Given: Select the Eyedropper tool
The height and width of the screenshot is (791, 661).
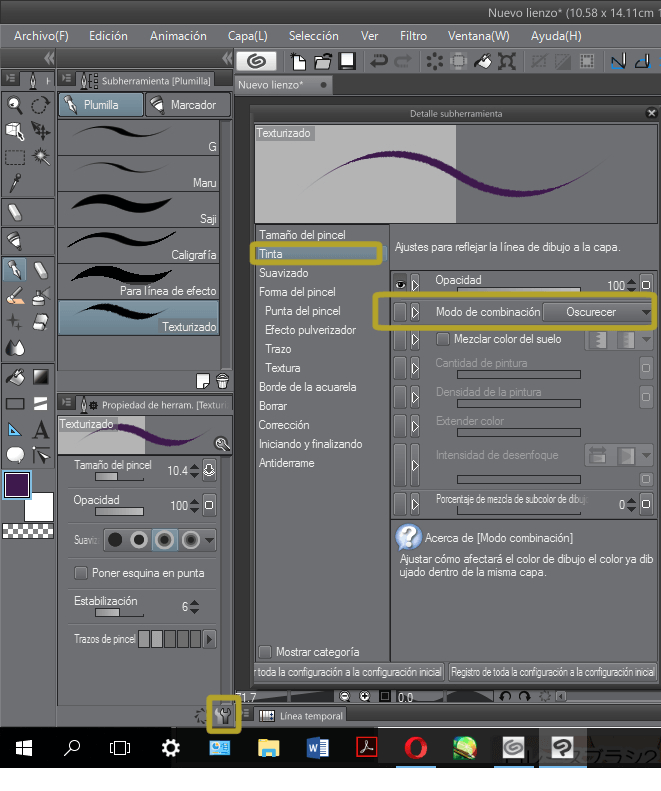Looking at the screenshot, I should pos(15,182).
